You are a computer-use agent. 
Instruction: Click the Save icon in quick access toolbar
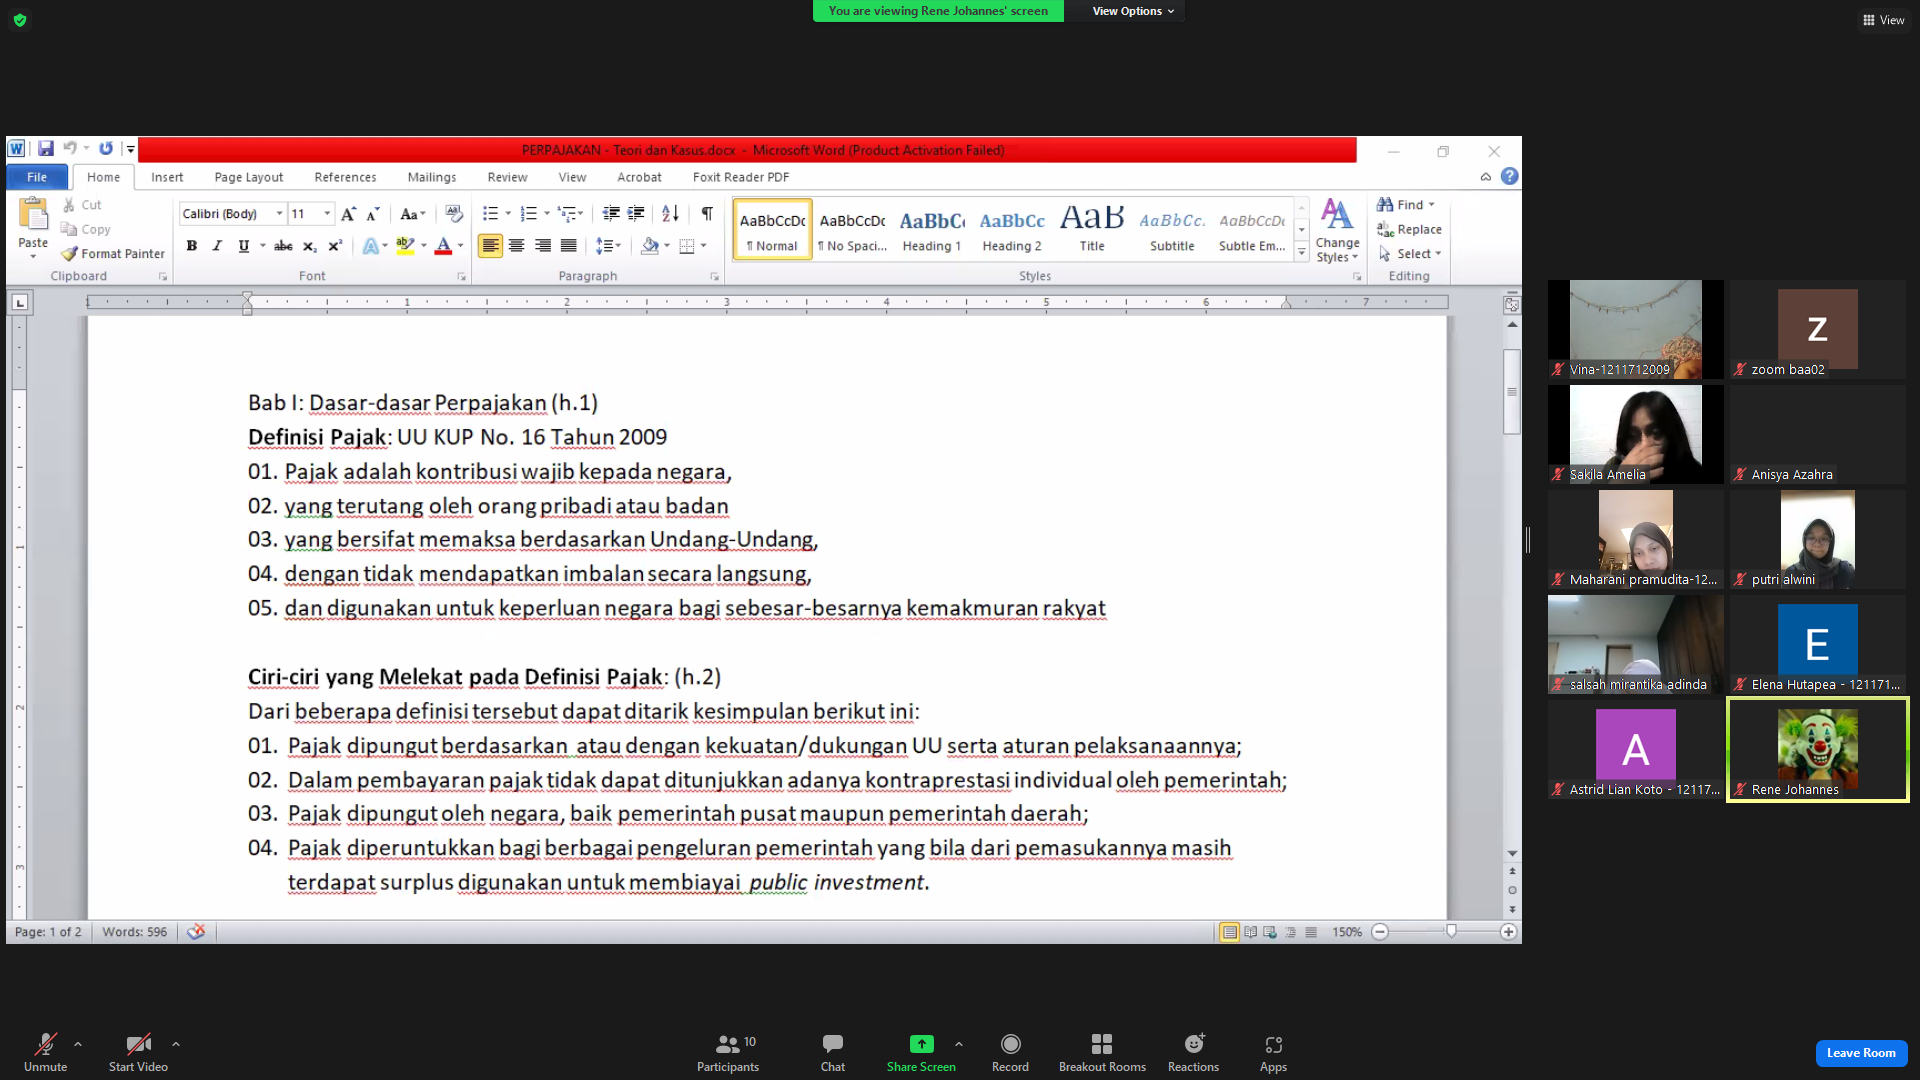click(46, 149)
